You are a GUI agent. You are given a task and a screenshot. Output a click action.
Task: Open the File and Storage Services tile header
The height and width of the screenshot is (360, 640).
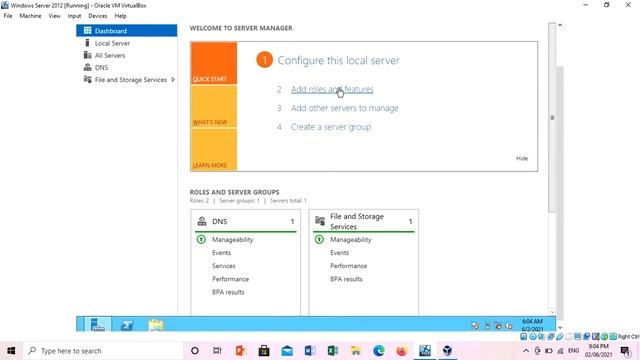(364, 221)
